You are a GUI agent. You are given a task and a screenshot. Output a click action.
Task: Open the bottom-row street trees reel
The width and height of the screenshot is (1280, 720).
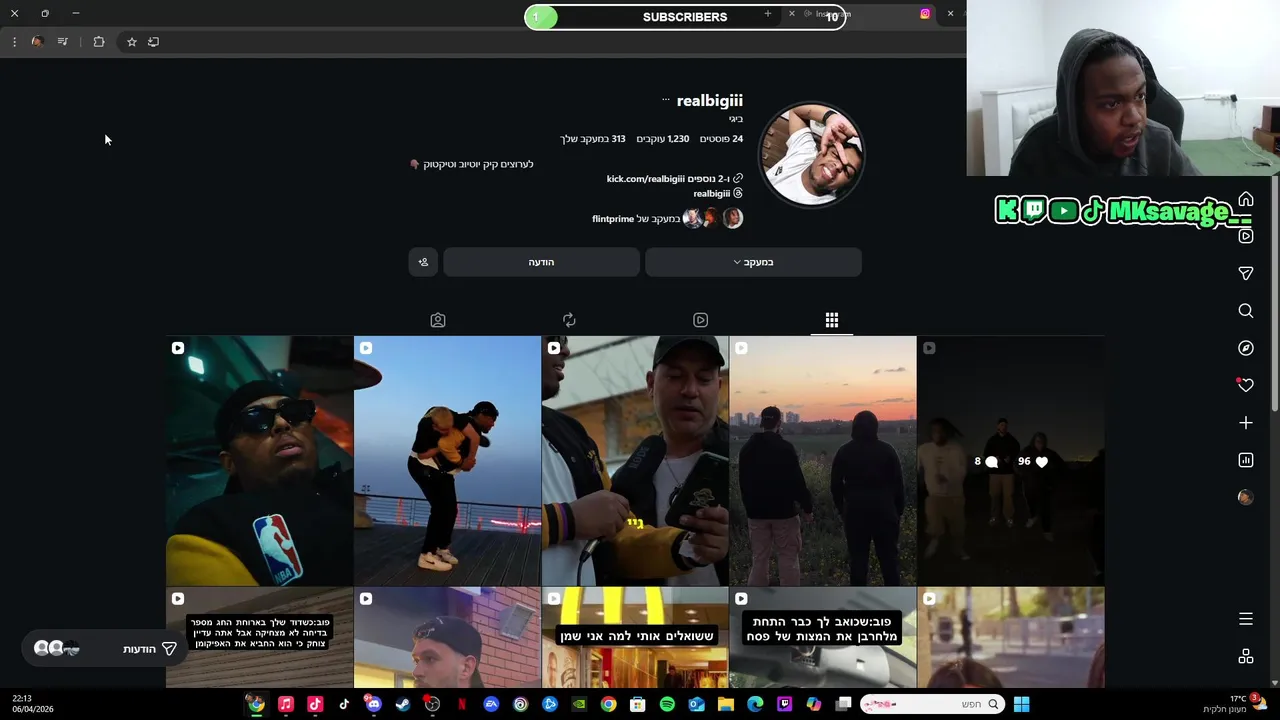tap(1011, 637)
